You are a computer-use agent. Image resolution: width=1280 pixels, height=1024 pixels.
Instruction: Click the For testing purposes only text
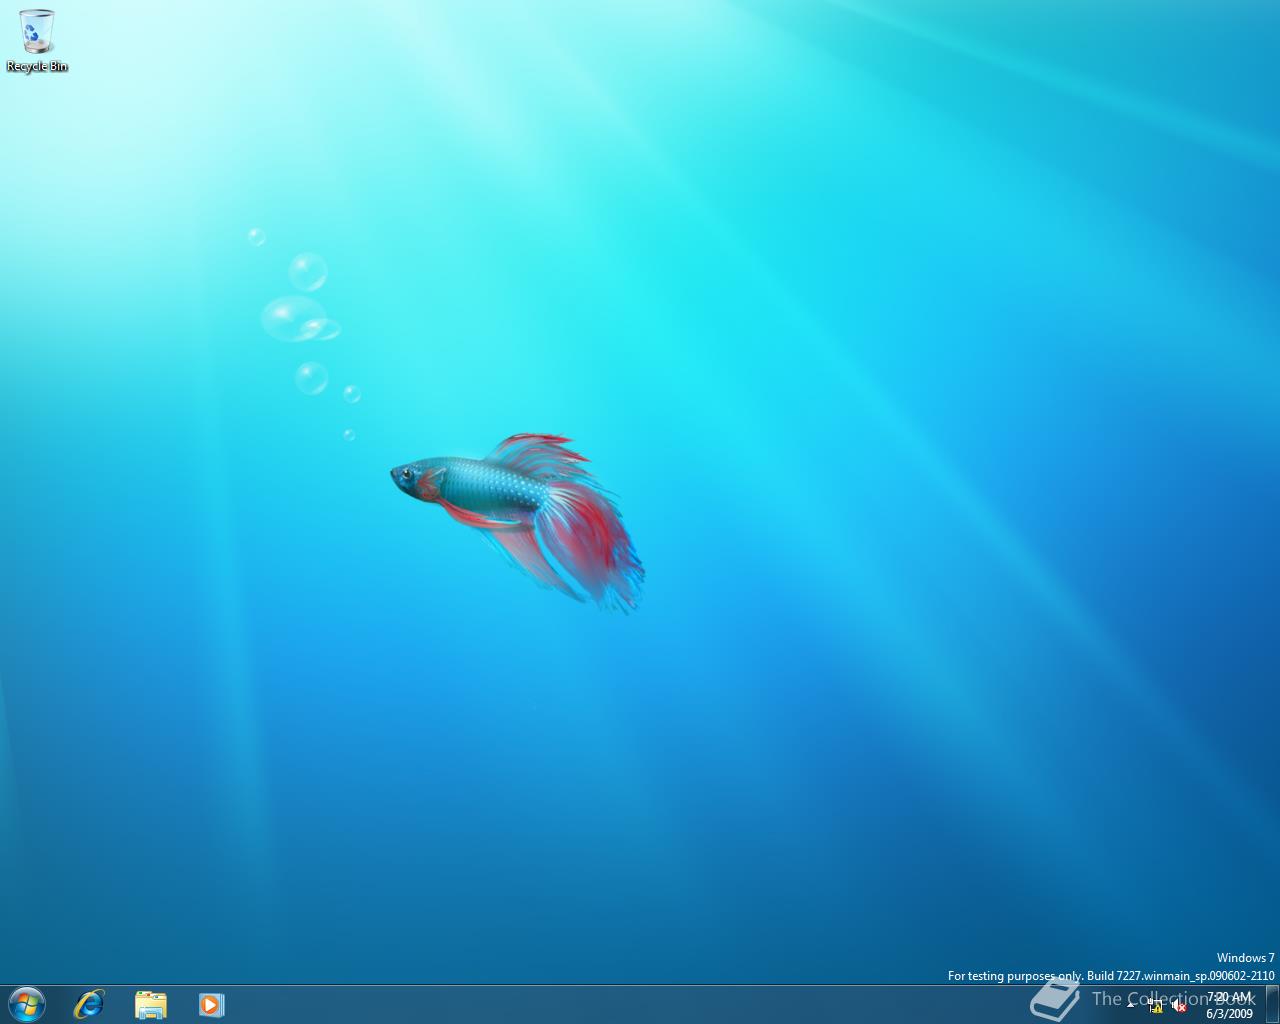1016,976
